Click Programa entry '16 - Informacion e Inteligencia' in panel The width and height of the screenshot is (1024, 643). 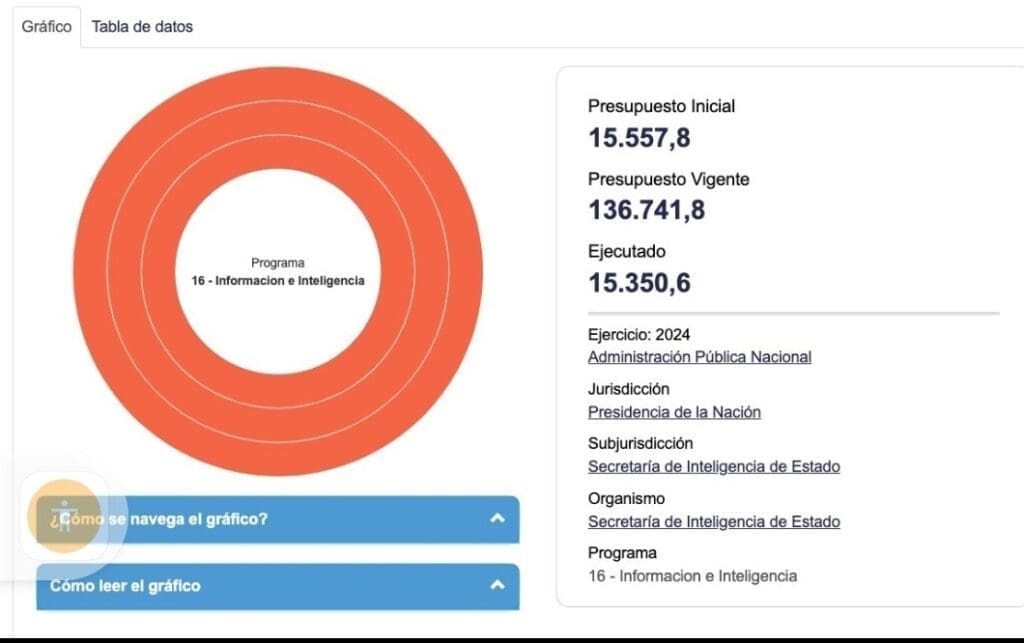692,576
